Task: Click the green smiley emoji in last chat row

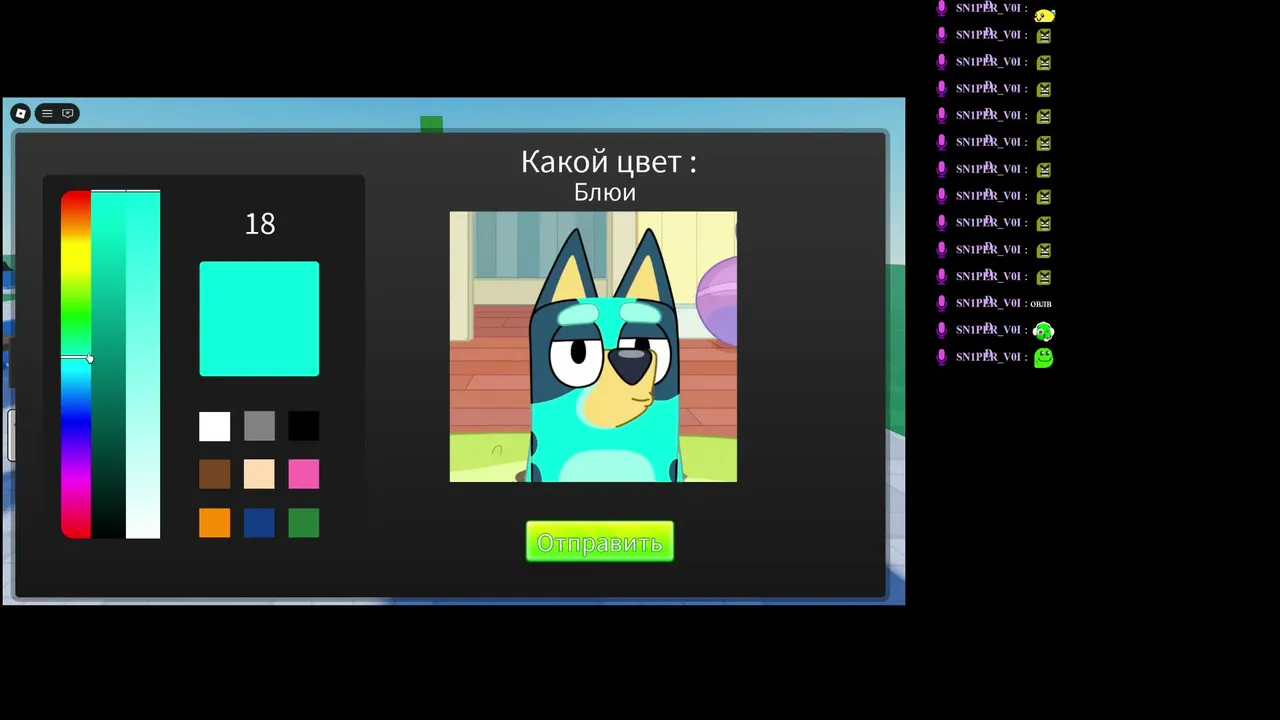Action: pyautogui.click(x=1043, y=357)
